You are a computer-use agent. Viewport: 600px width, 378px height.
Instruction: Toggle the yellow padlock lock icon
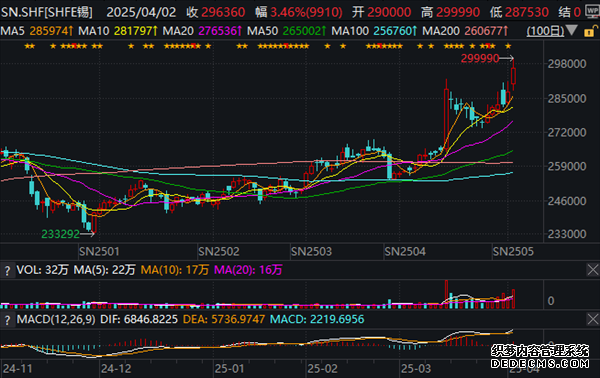pos(590,31)
